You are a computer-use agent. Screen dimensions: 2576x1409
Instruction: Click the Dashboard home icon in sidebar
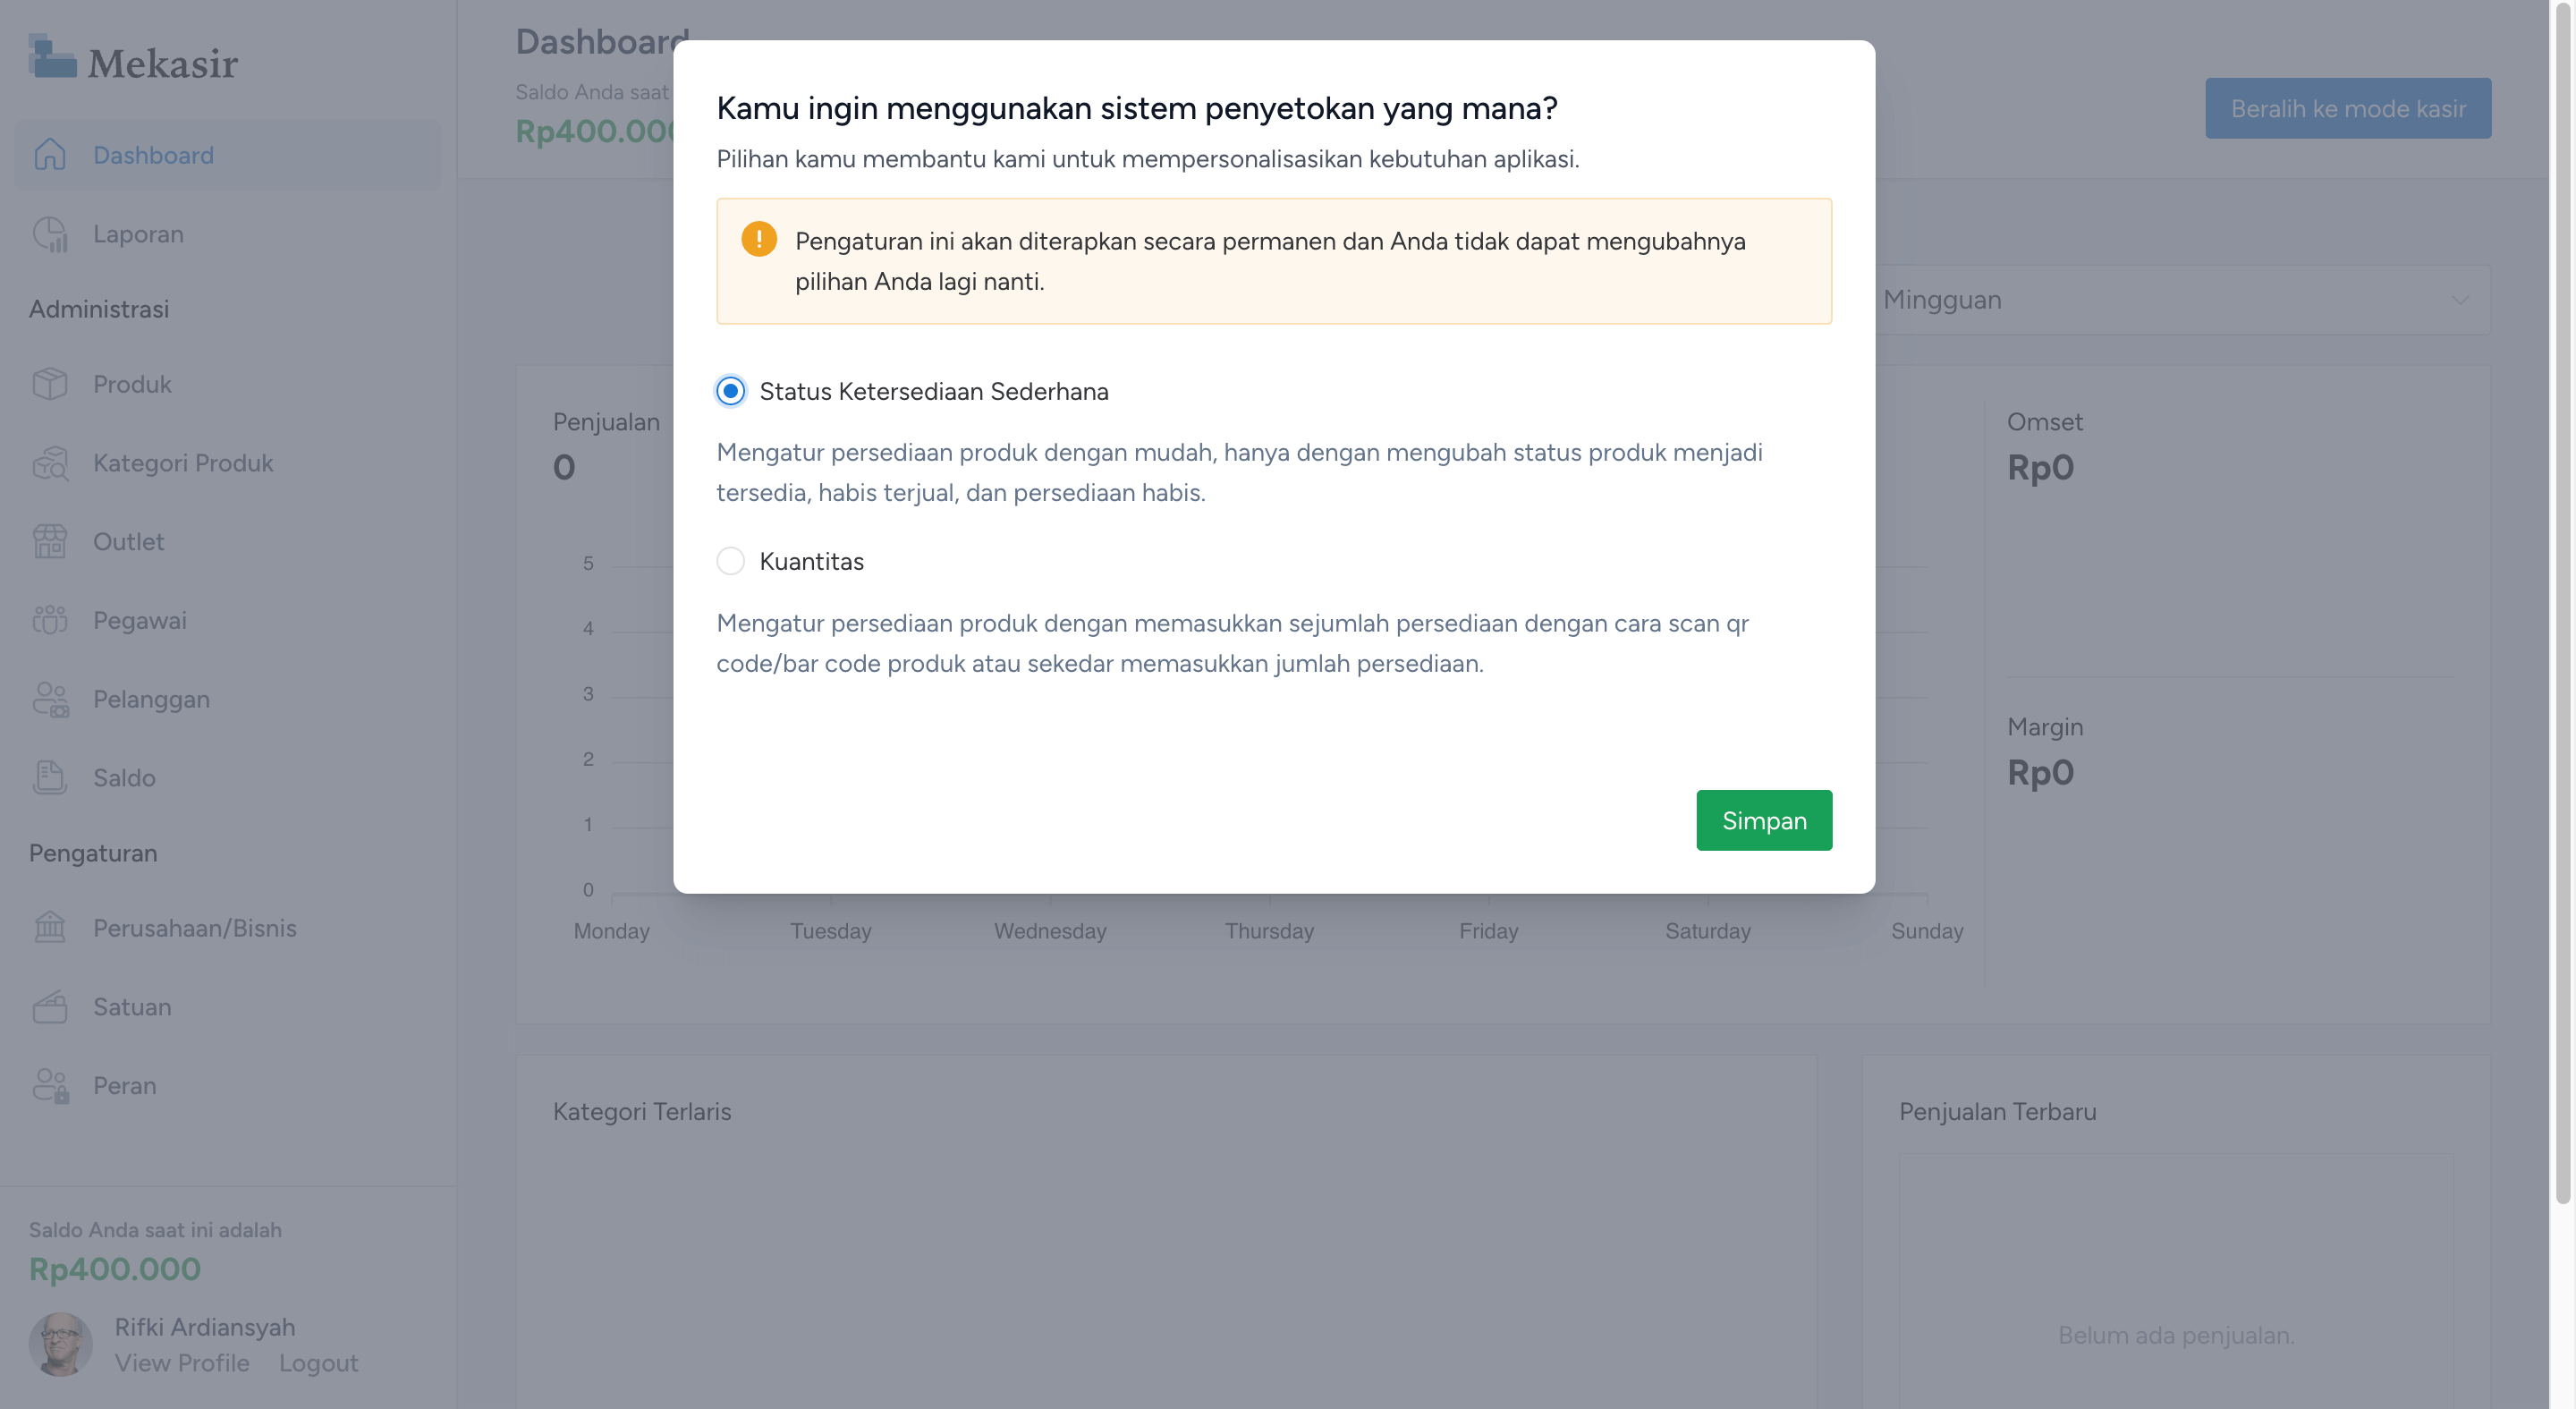click(49, 155)
